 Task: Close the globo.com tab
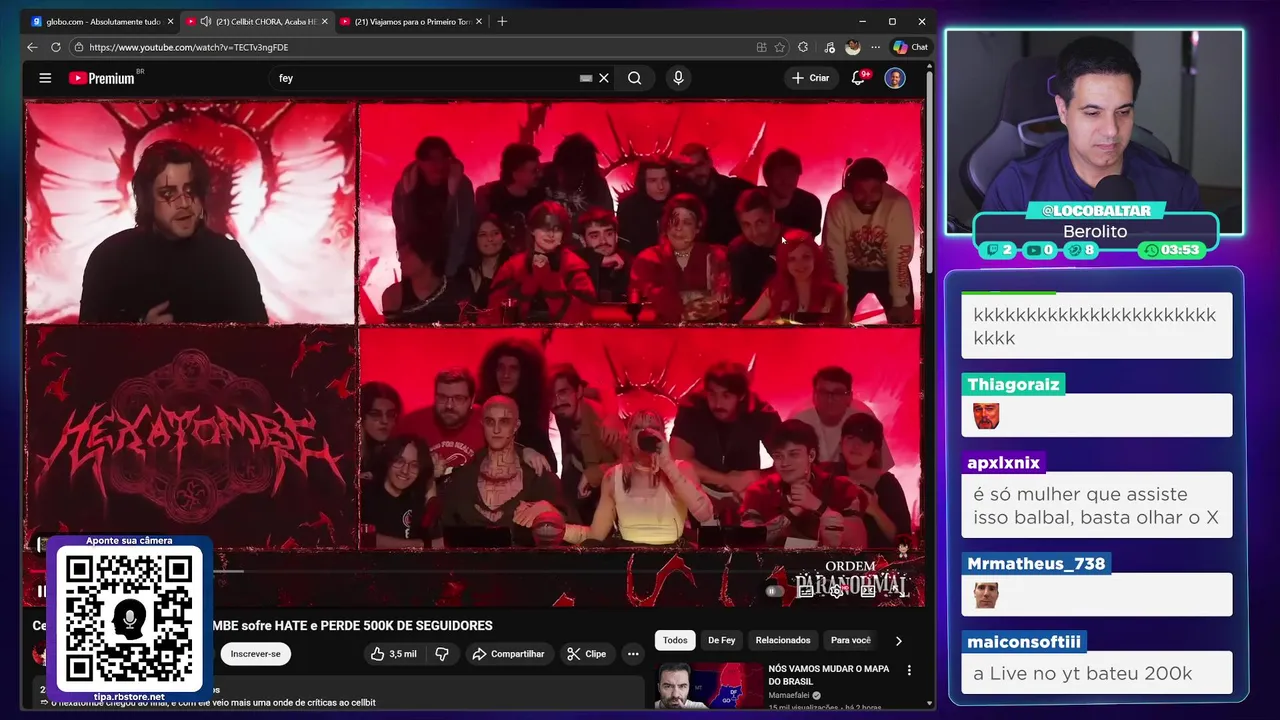(x=170, y=21)
